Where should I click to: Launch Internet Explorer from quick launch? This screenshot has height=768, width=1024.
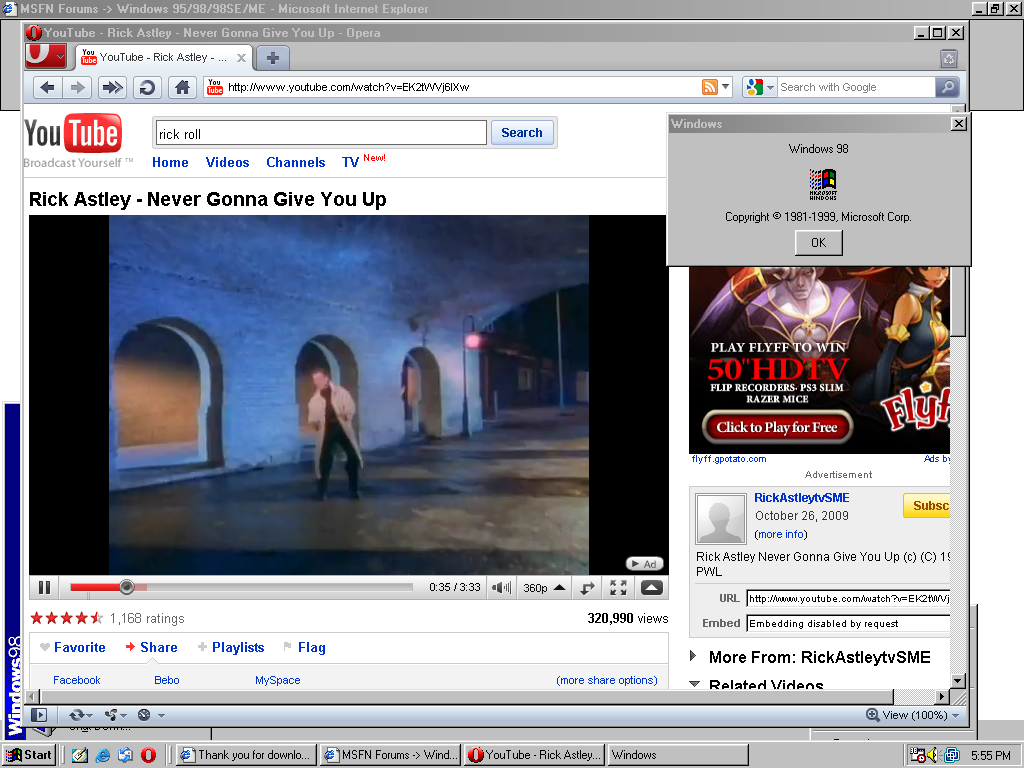click(x=103, y=756)
